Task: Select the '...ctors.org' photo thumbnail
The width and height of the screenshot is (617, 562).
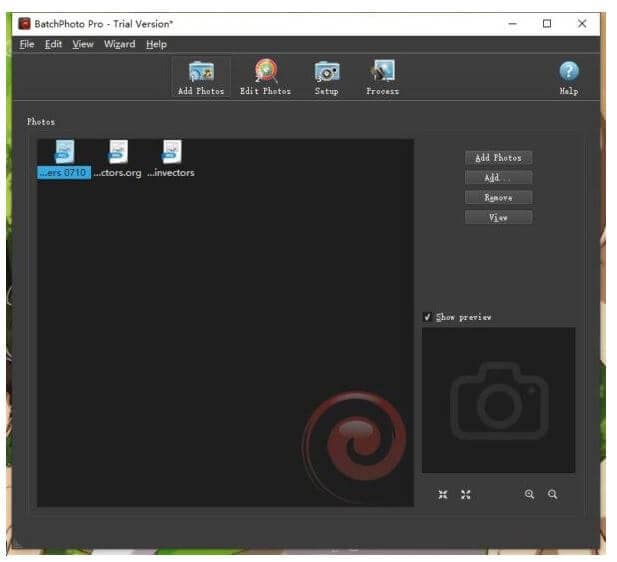Action: point(118,160)
